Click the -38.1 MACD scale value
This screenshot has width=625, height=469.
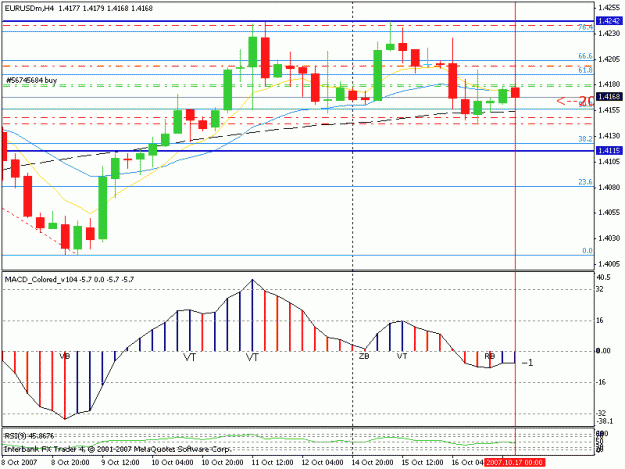604,422
